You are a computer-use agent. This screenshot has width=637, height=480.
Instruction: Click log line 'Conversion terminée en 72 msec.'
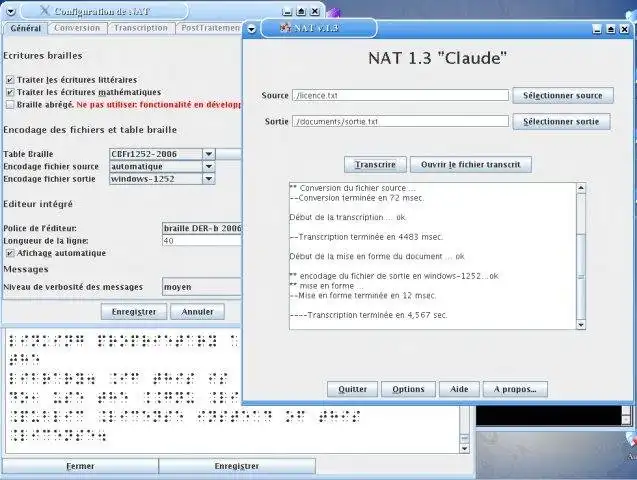click(357, 198)
